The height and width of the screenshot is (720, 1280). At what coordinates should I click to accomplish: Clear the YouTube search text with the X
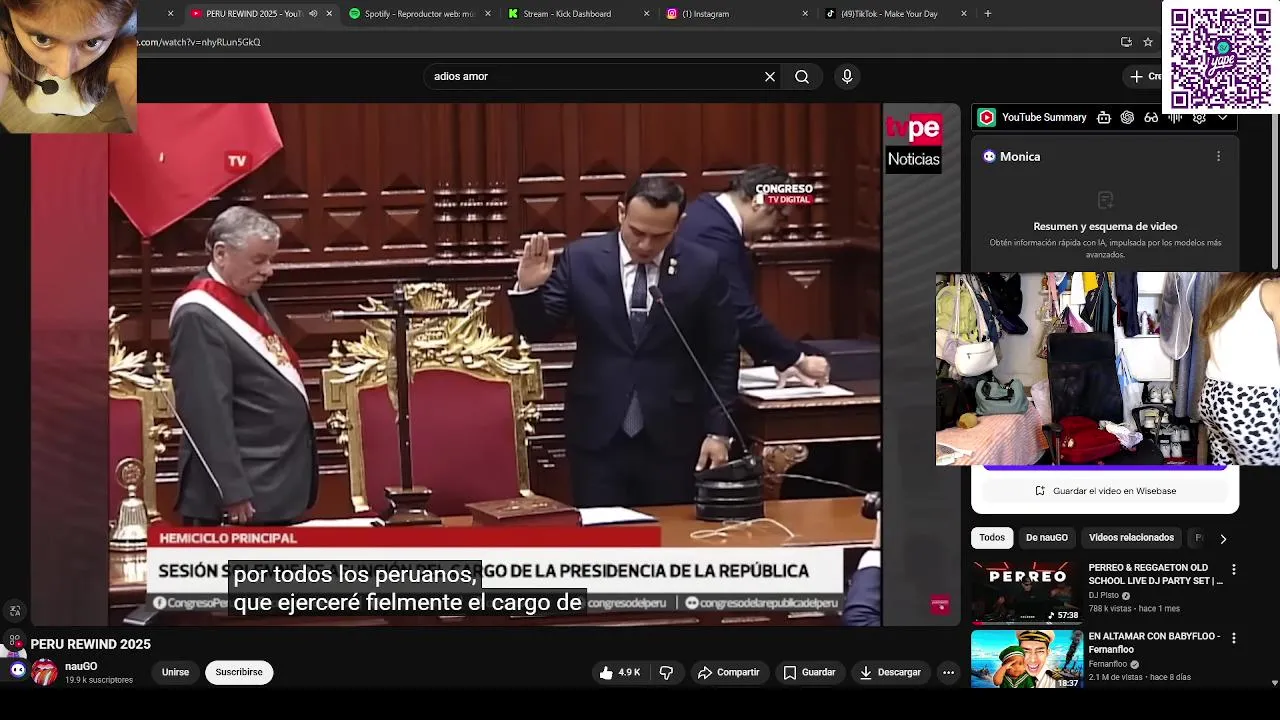pyautogui.click(x=770, y=76)
